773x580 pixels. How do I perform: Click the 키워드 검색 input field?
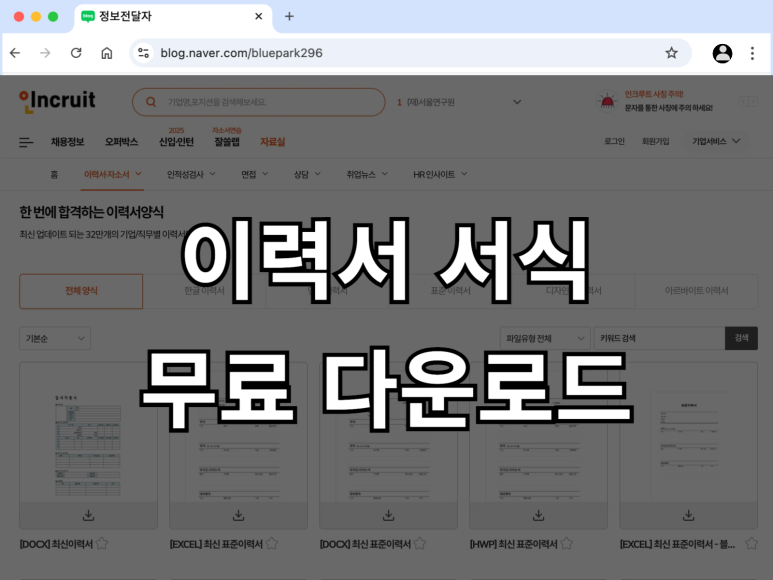[659, 339]
